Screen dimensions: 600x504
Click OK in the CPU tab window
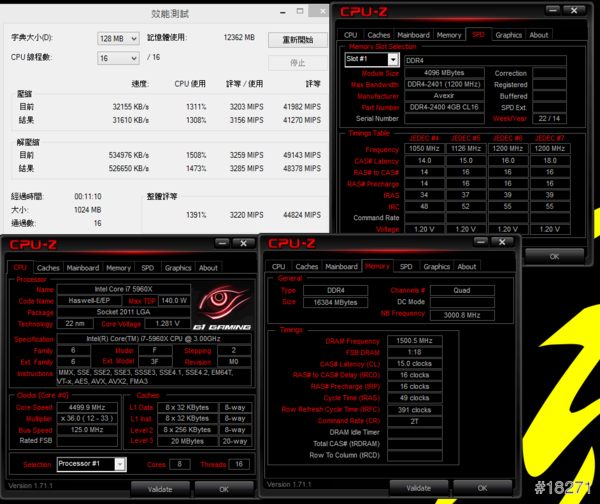coord(224,489)
